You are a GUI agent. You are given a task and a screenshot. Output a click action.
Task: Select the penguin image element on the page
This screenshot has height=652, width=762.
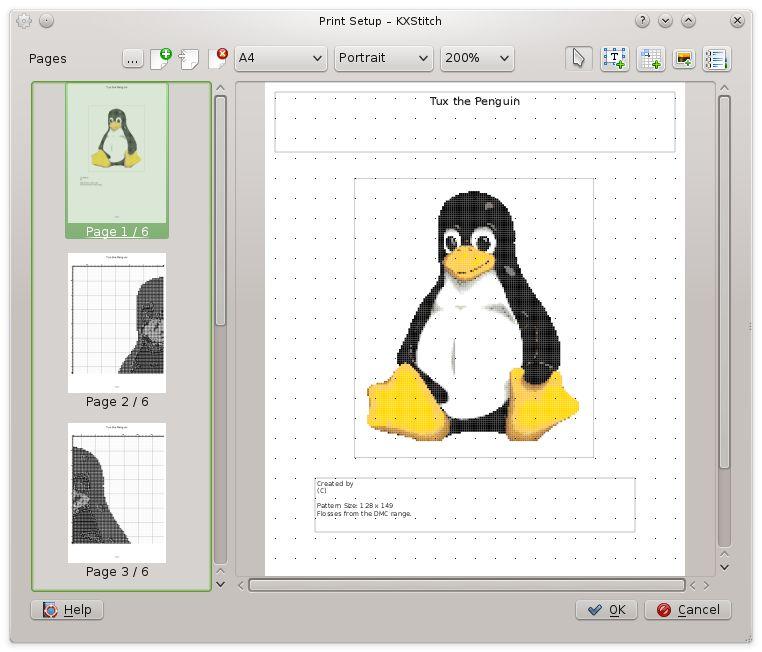point(474,318)
